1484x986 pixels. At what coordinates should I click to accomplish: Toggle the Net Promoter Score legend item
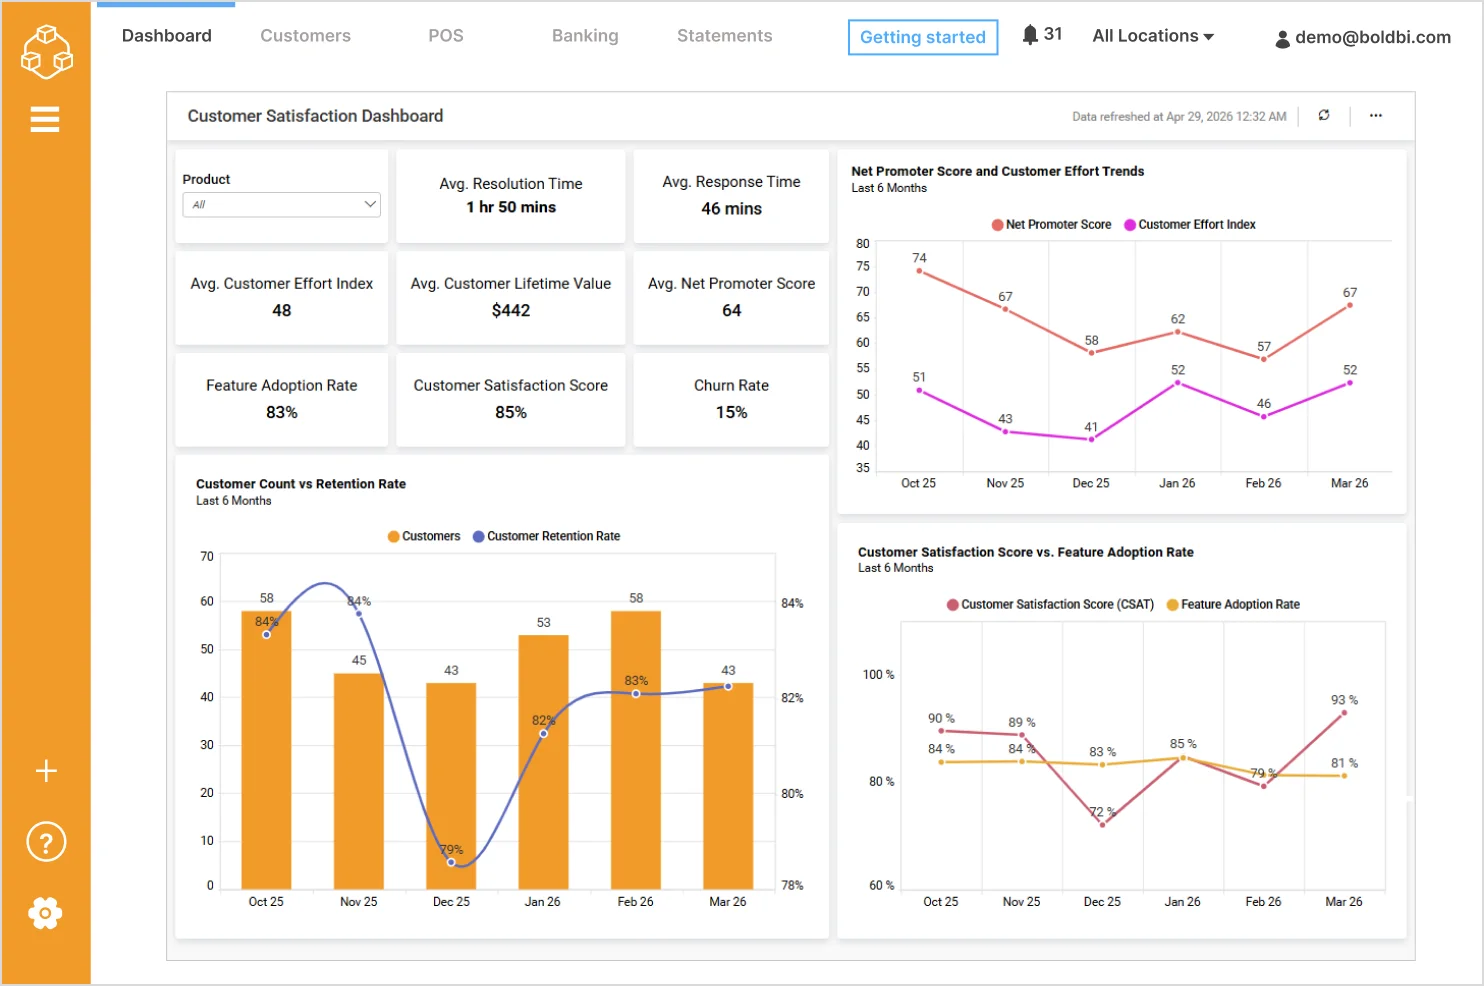pyautogui.click(x=1051, y=225)
